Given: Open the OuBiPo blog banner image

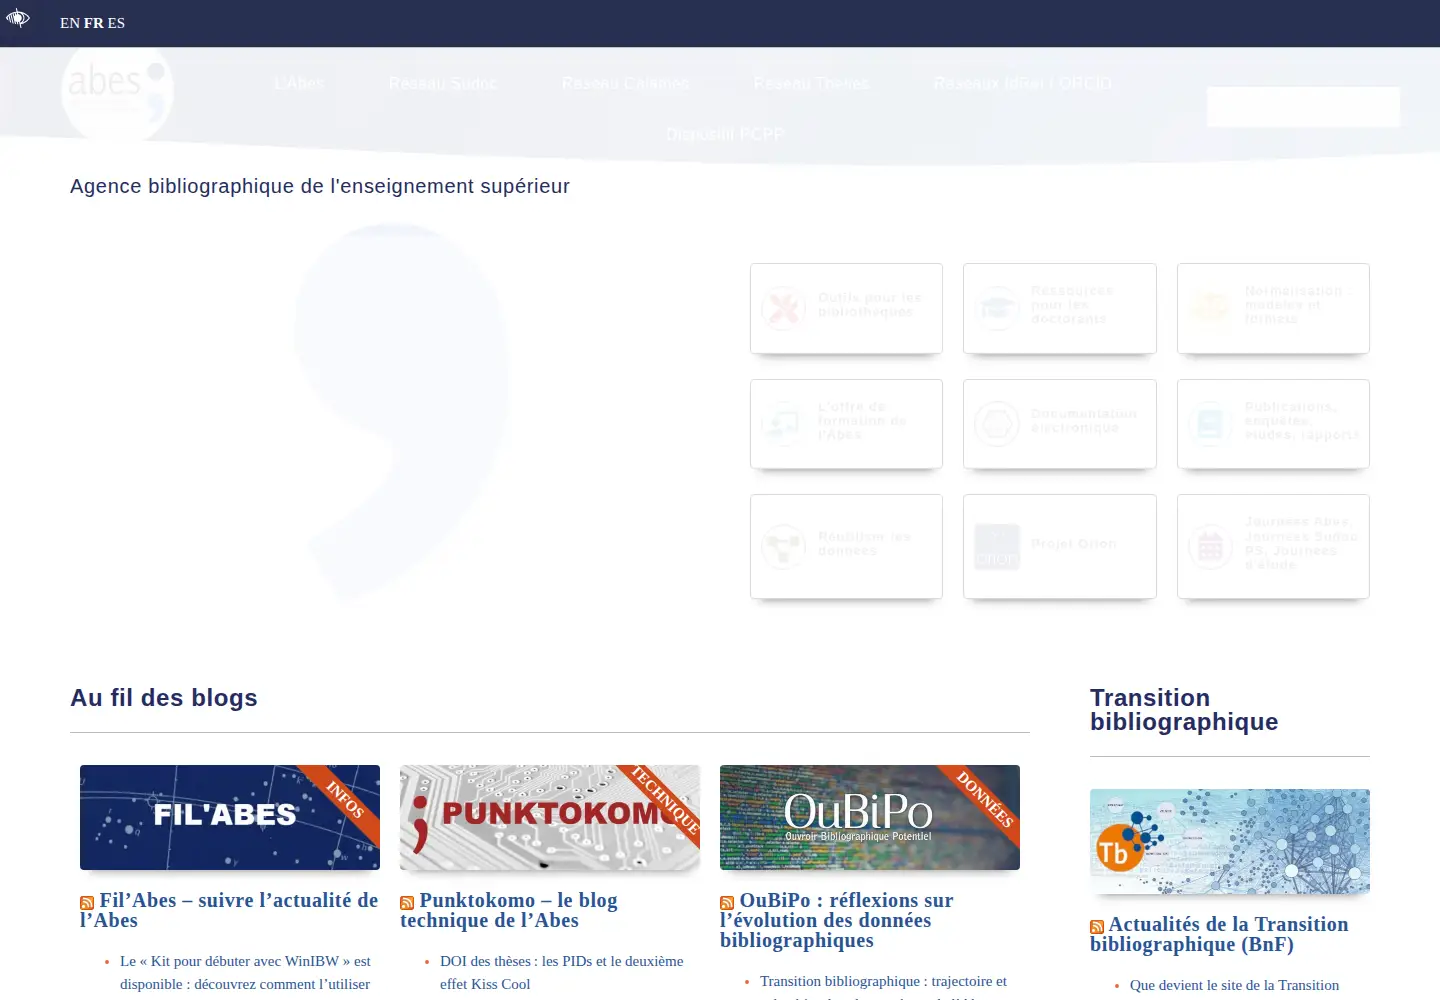Looking at the screenshot, I should click(x=870, y=817).
